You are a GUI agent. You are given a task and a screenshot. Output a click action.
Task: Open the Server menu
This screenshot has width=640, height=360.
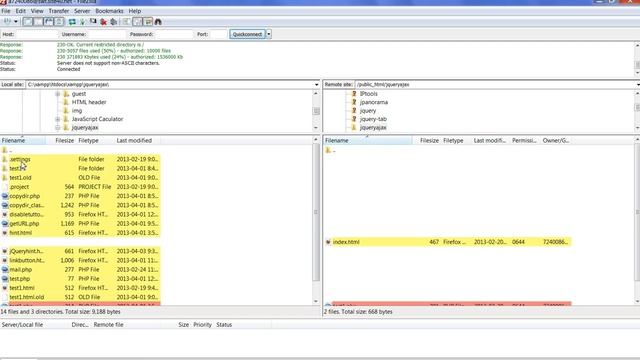click(x=82, y=11)
